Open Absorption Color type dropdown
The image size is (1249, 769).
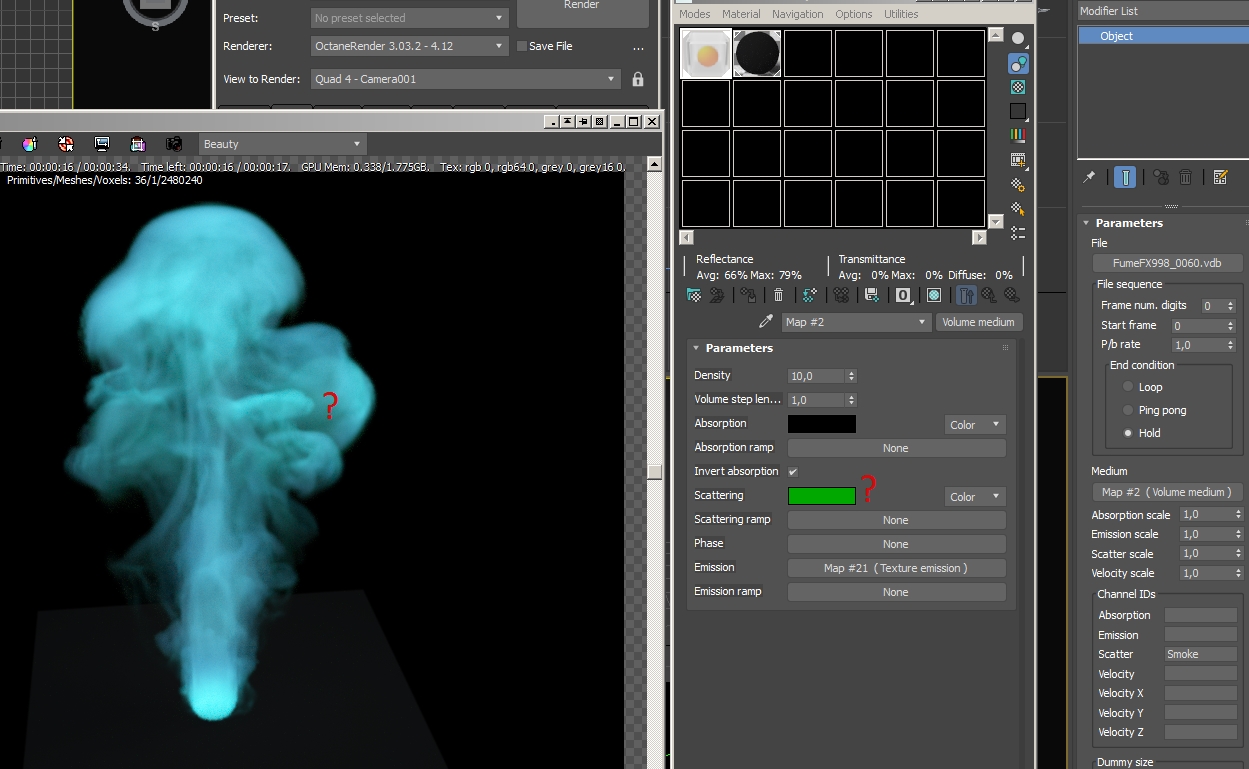(x=975, y=425)
